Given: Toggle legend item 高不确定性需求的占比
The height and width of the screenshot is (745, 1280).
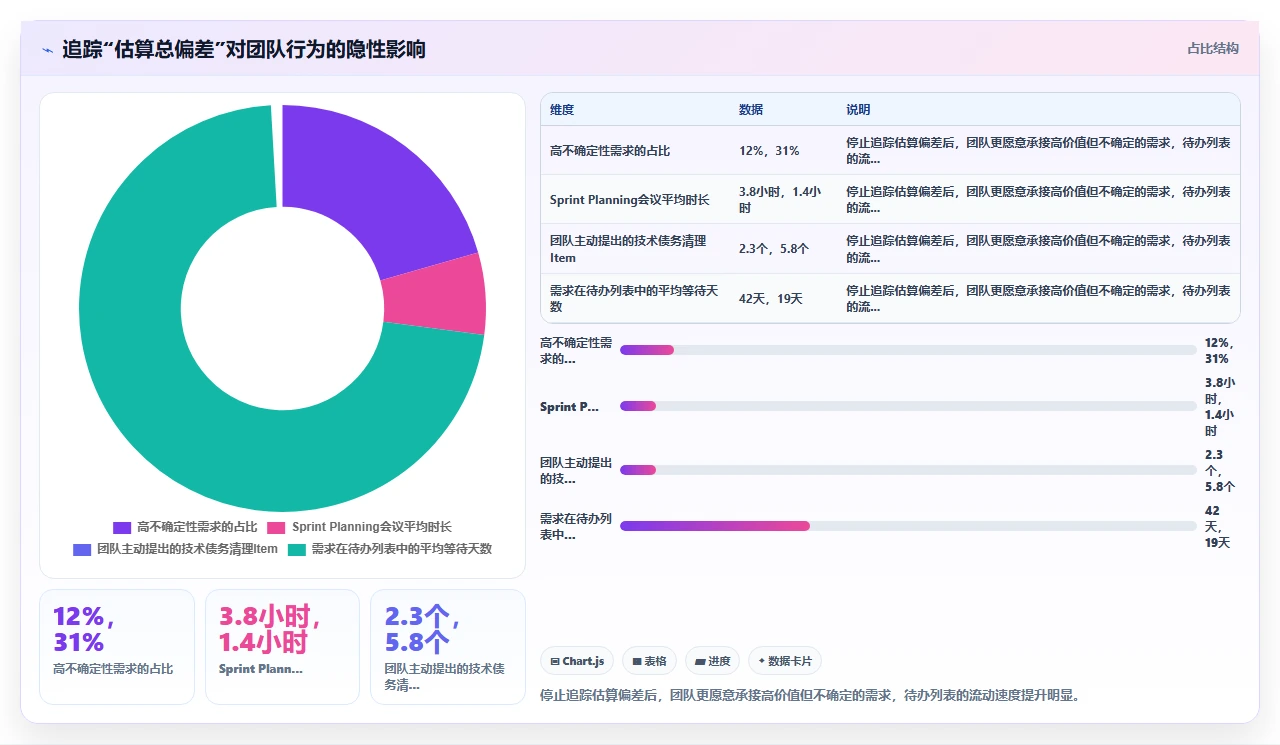Looking at the screenshot, I should 185,527.
